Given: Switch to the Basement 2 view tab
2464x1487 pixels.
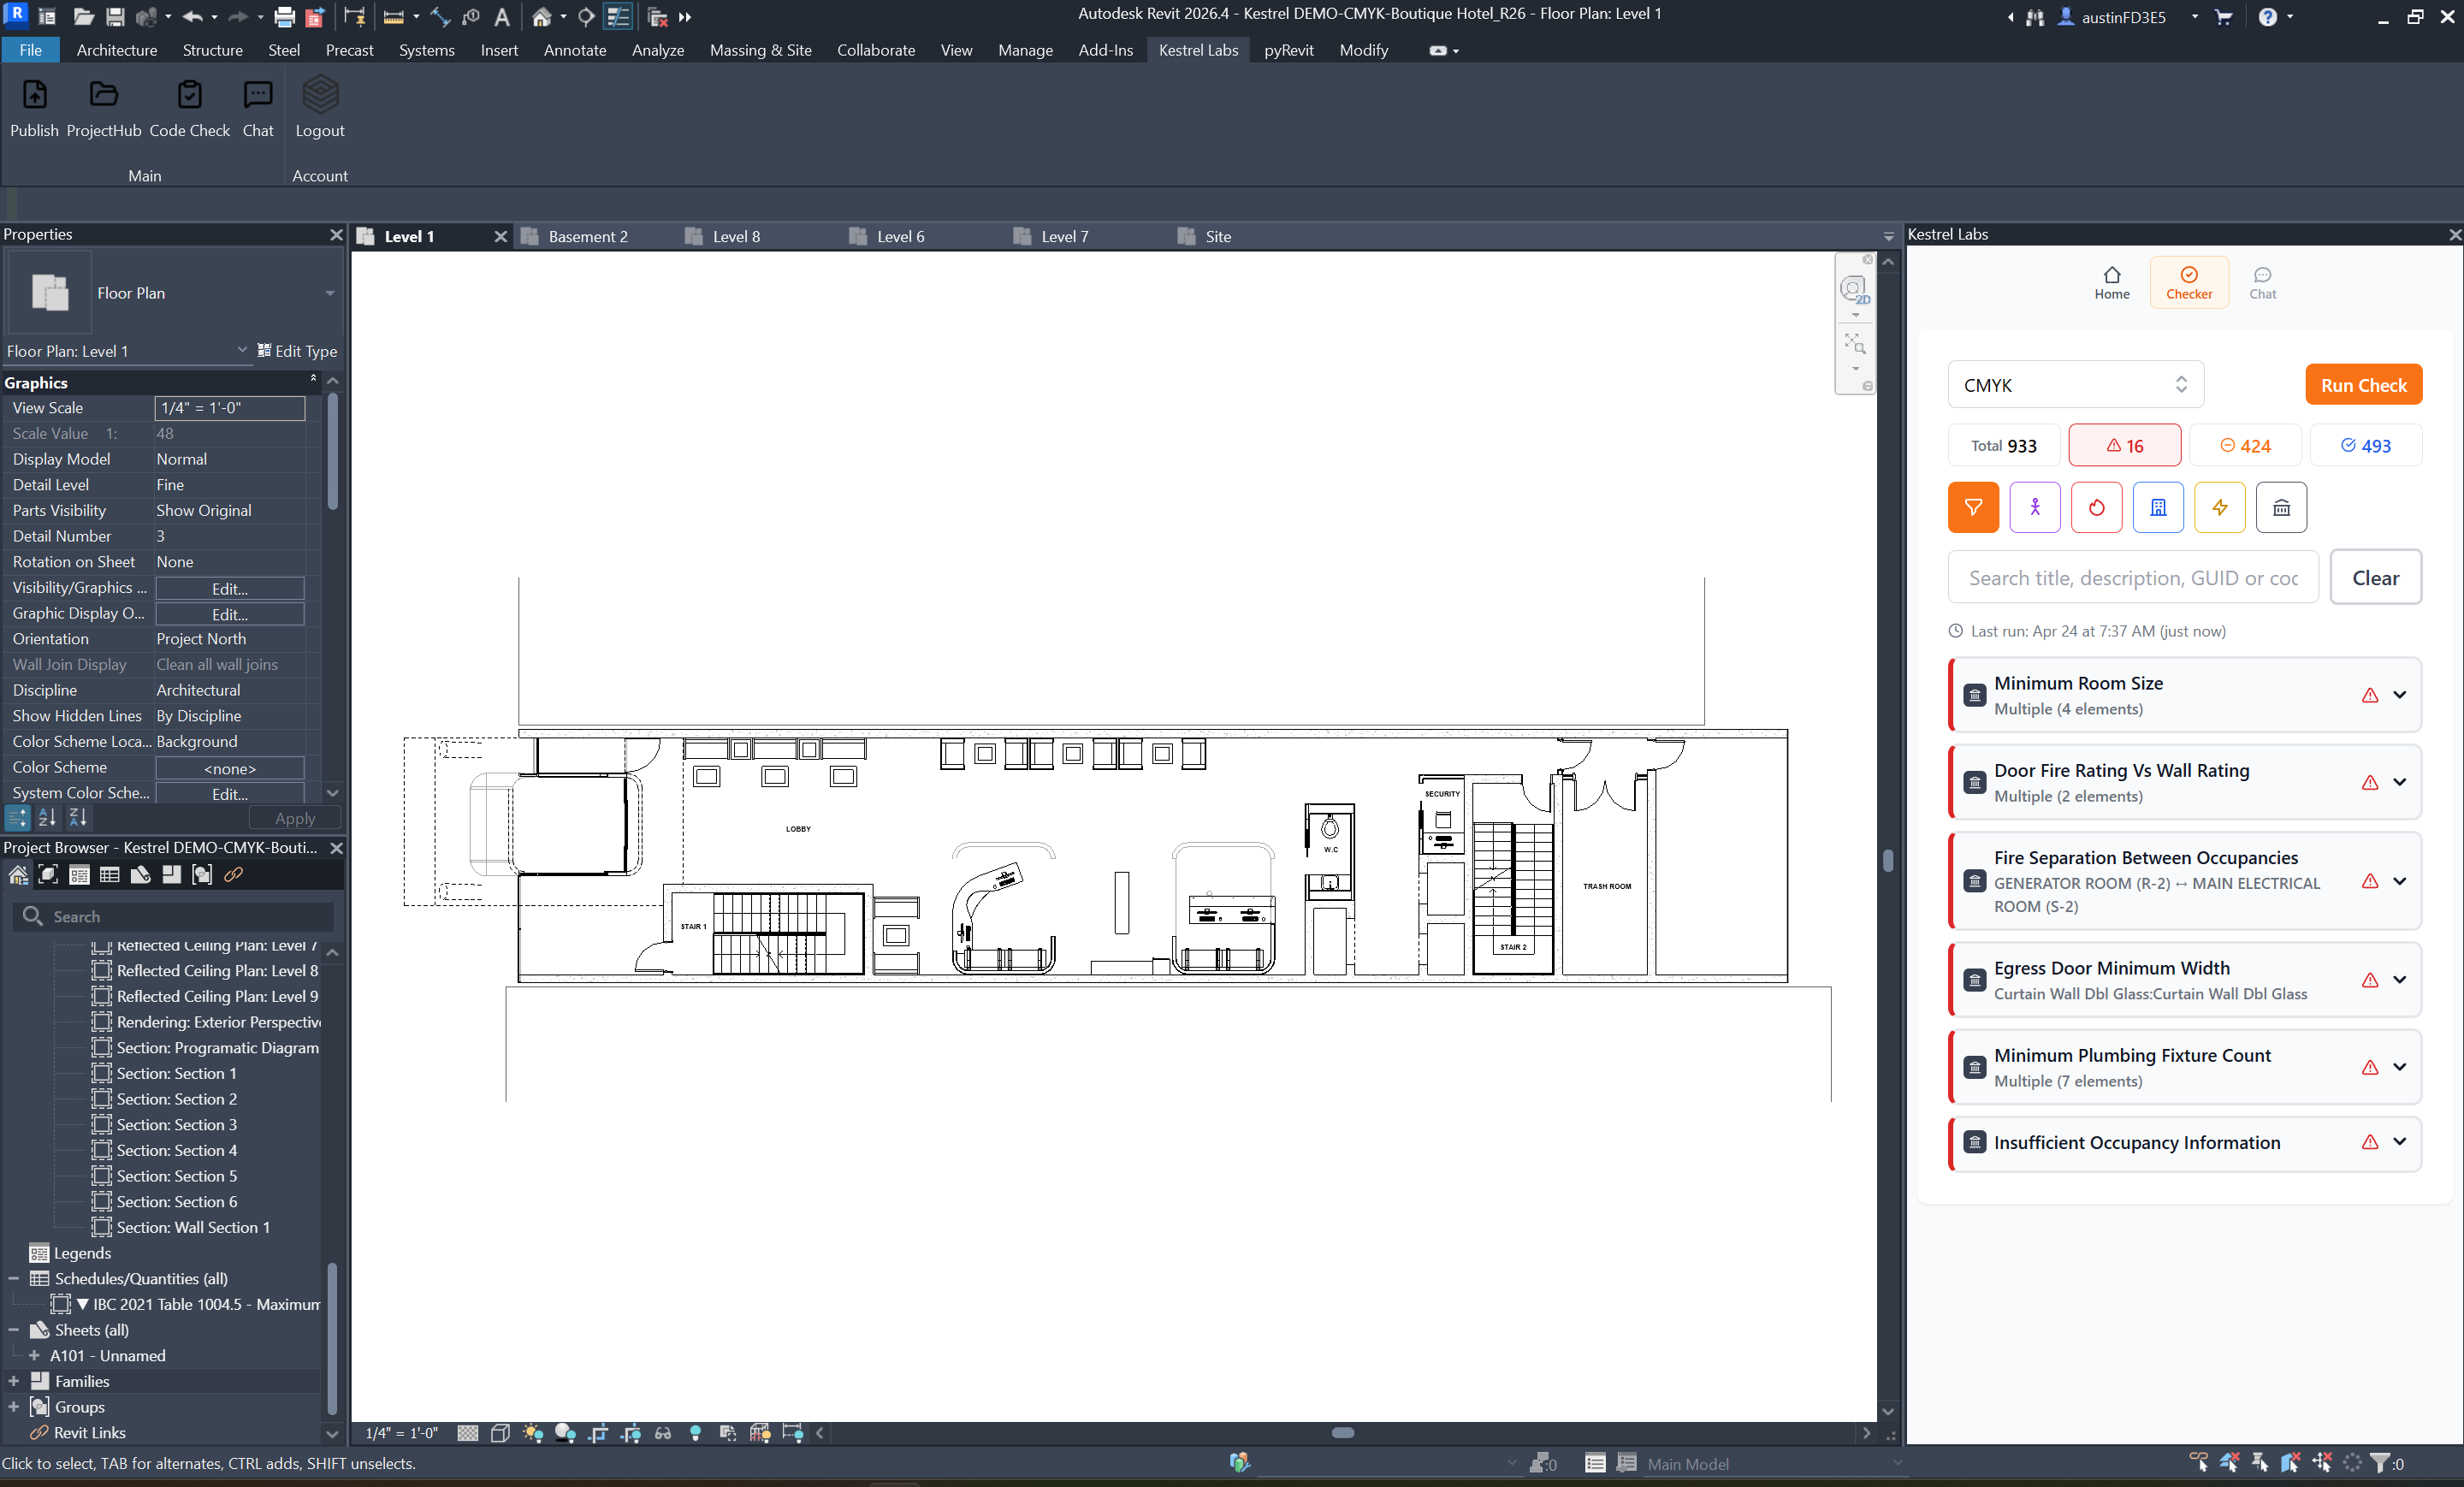Looking at the screenshot, I should pyautogui.click(x=588, y=237).
